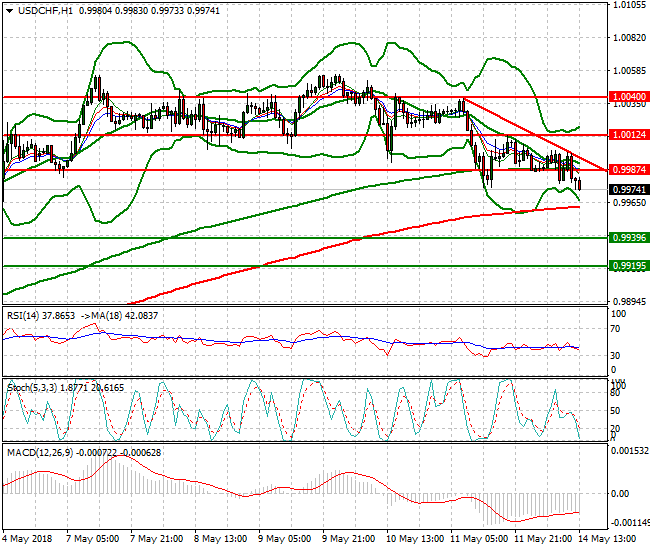The width and height of the screenshot is (650, 550).
Task: Click the 1.00585 price scale value
Action: [629, 70]
